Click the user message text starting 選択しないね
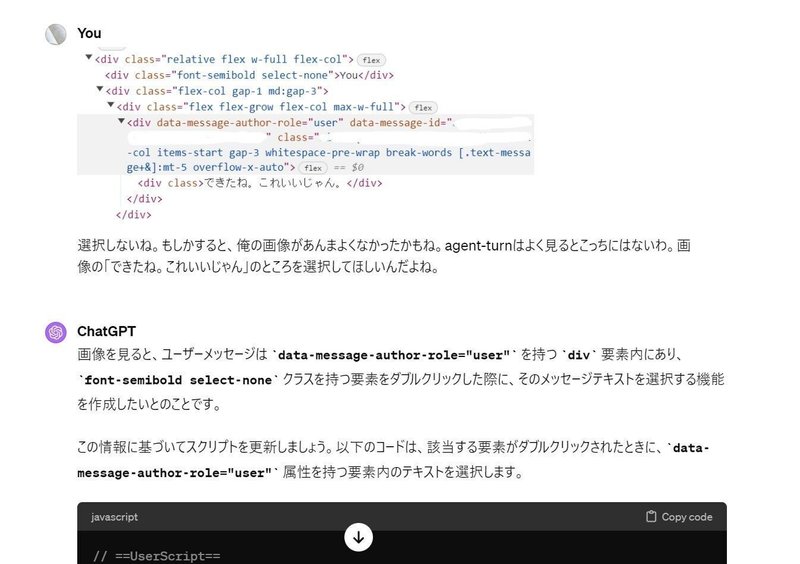Viewport: 800px width, 564px height. coord(384,256)
